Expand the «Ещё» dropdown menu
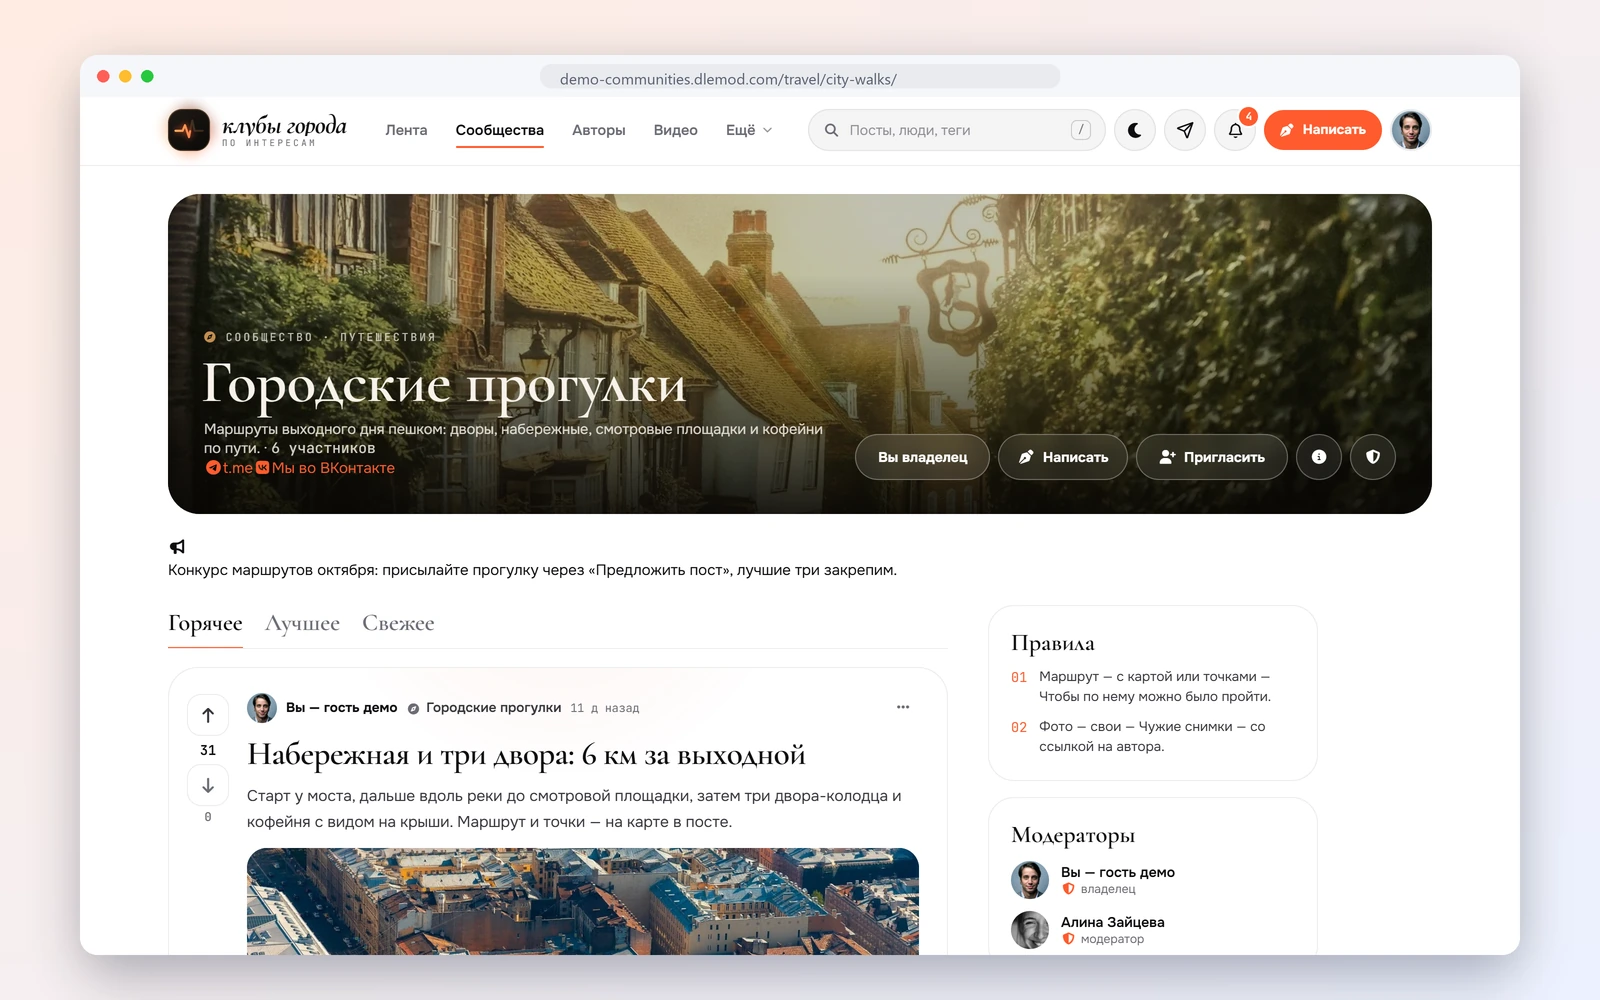 coord(749,130)
